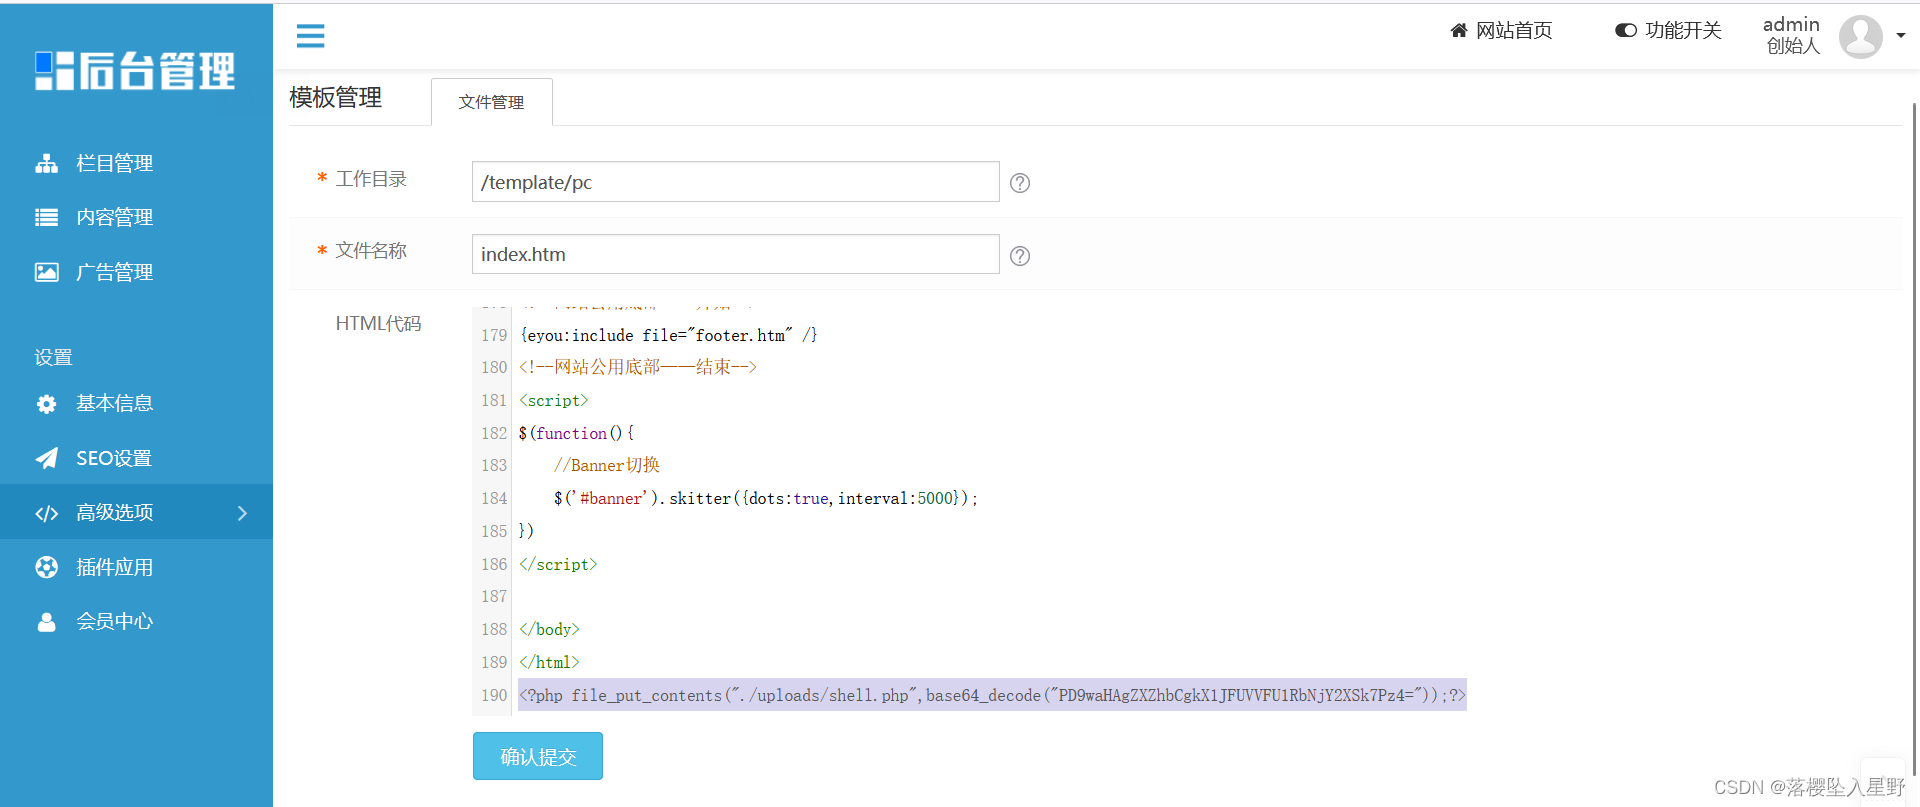This screenshot has width=1920, height=807.
Task: Click the 模板管理 page heading
Action: [336, 98]
